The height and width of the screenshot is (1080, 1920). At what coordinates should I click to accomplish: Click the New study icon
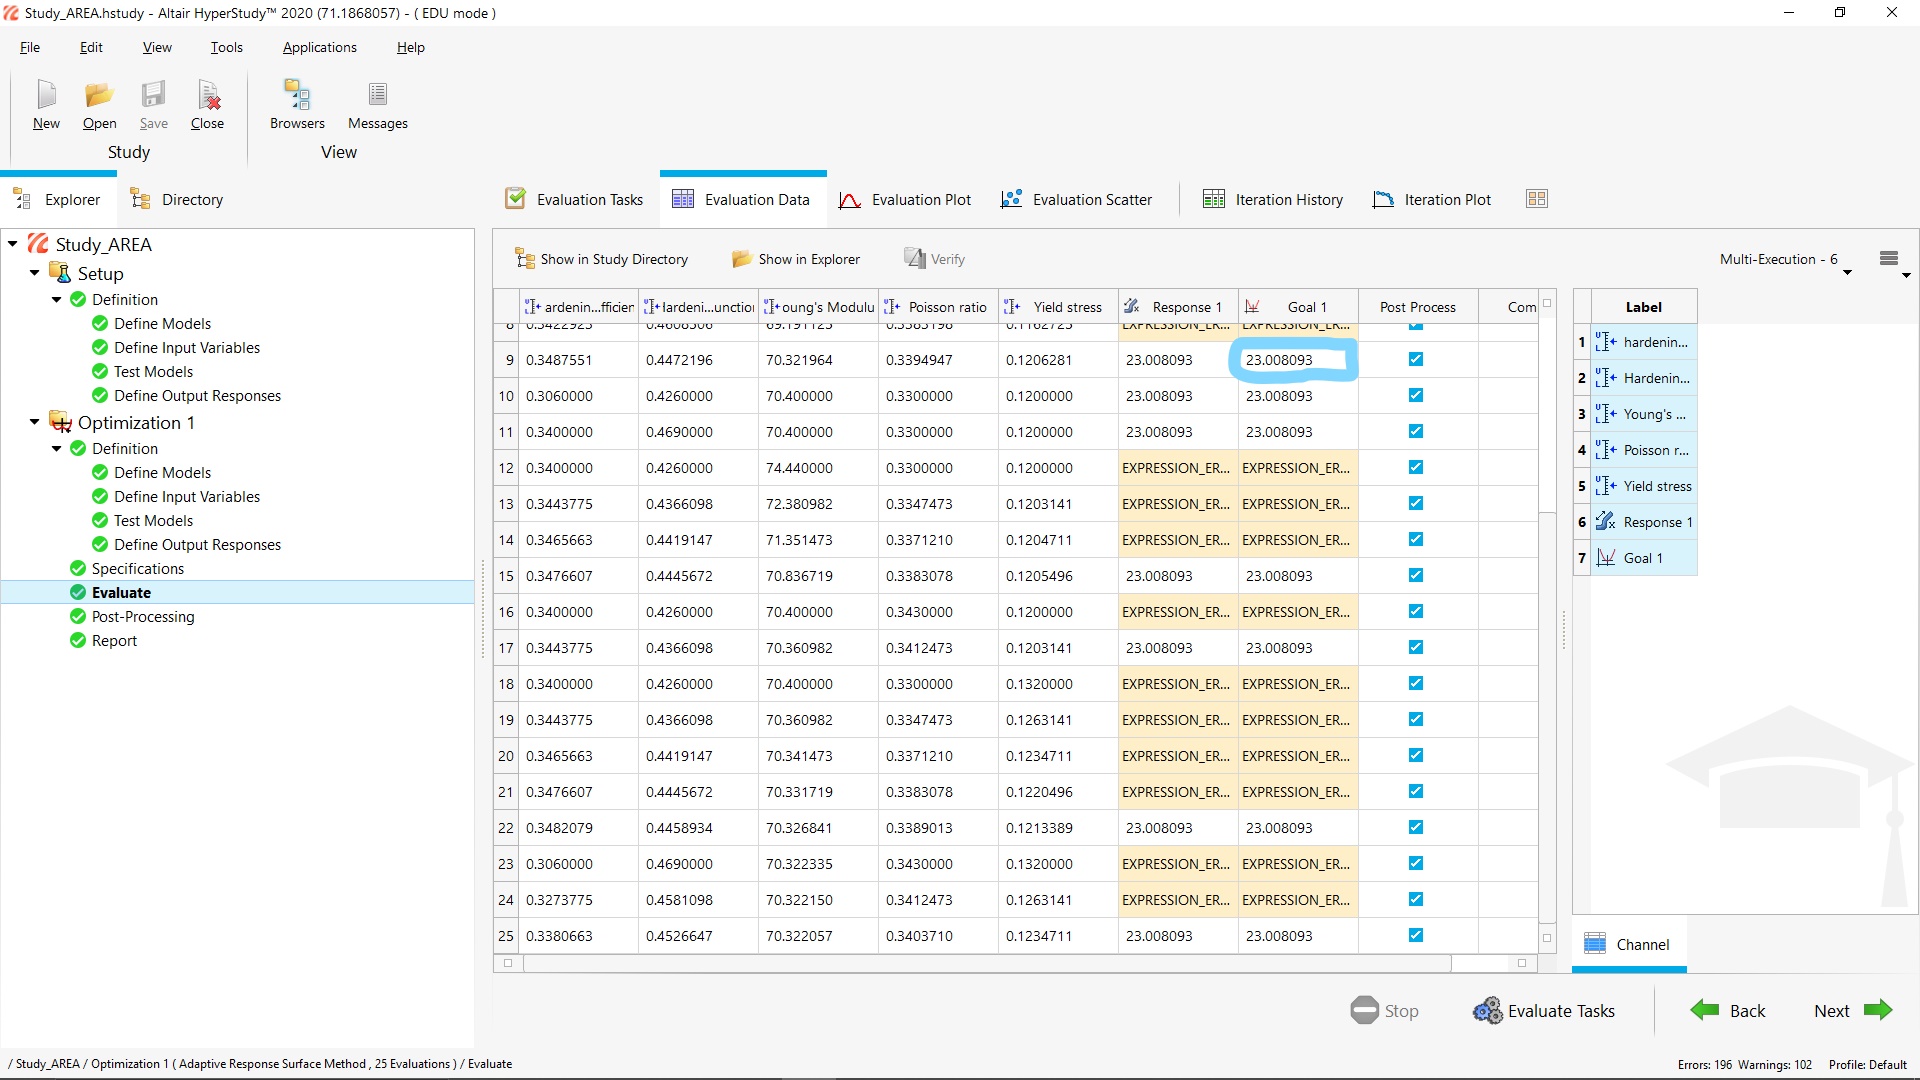(x=46, y=95)
